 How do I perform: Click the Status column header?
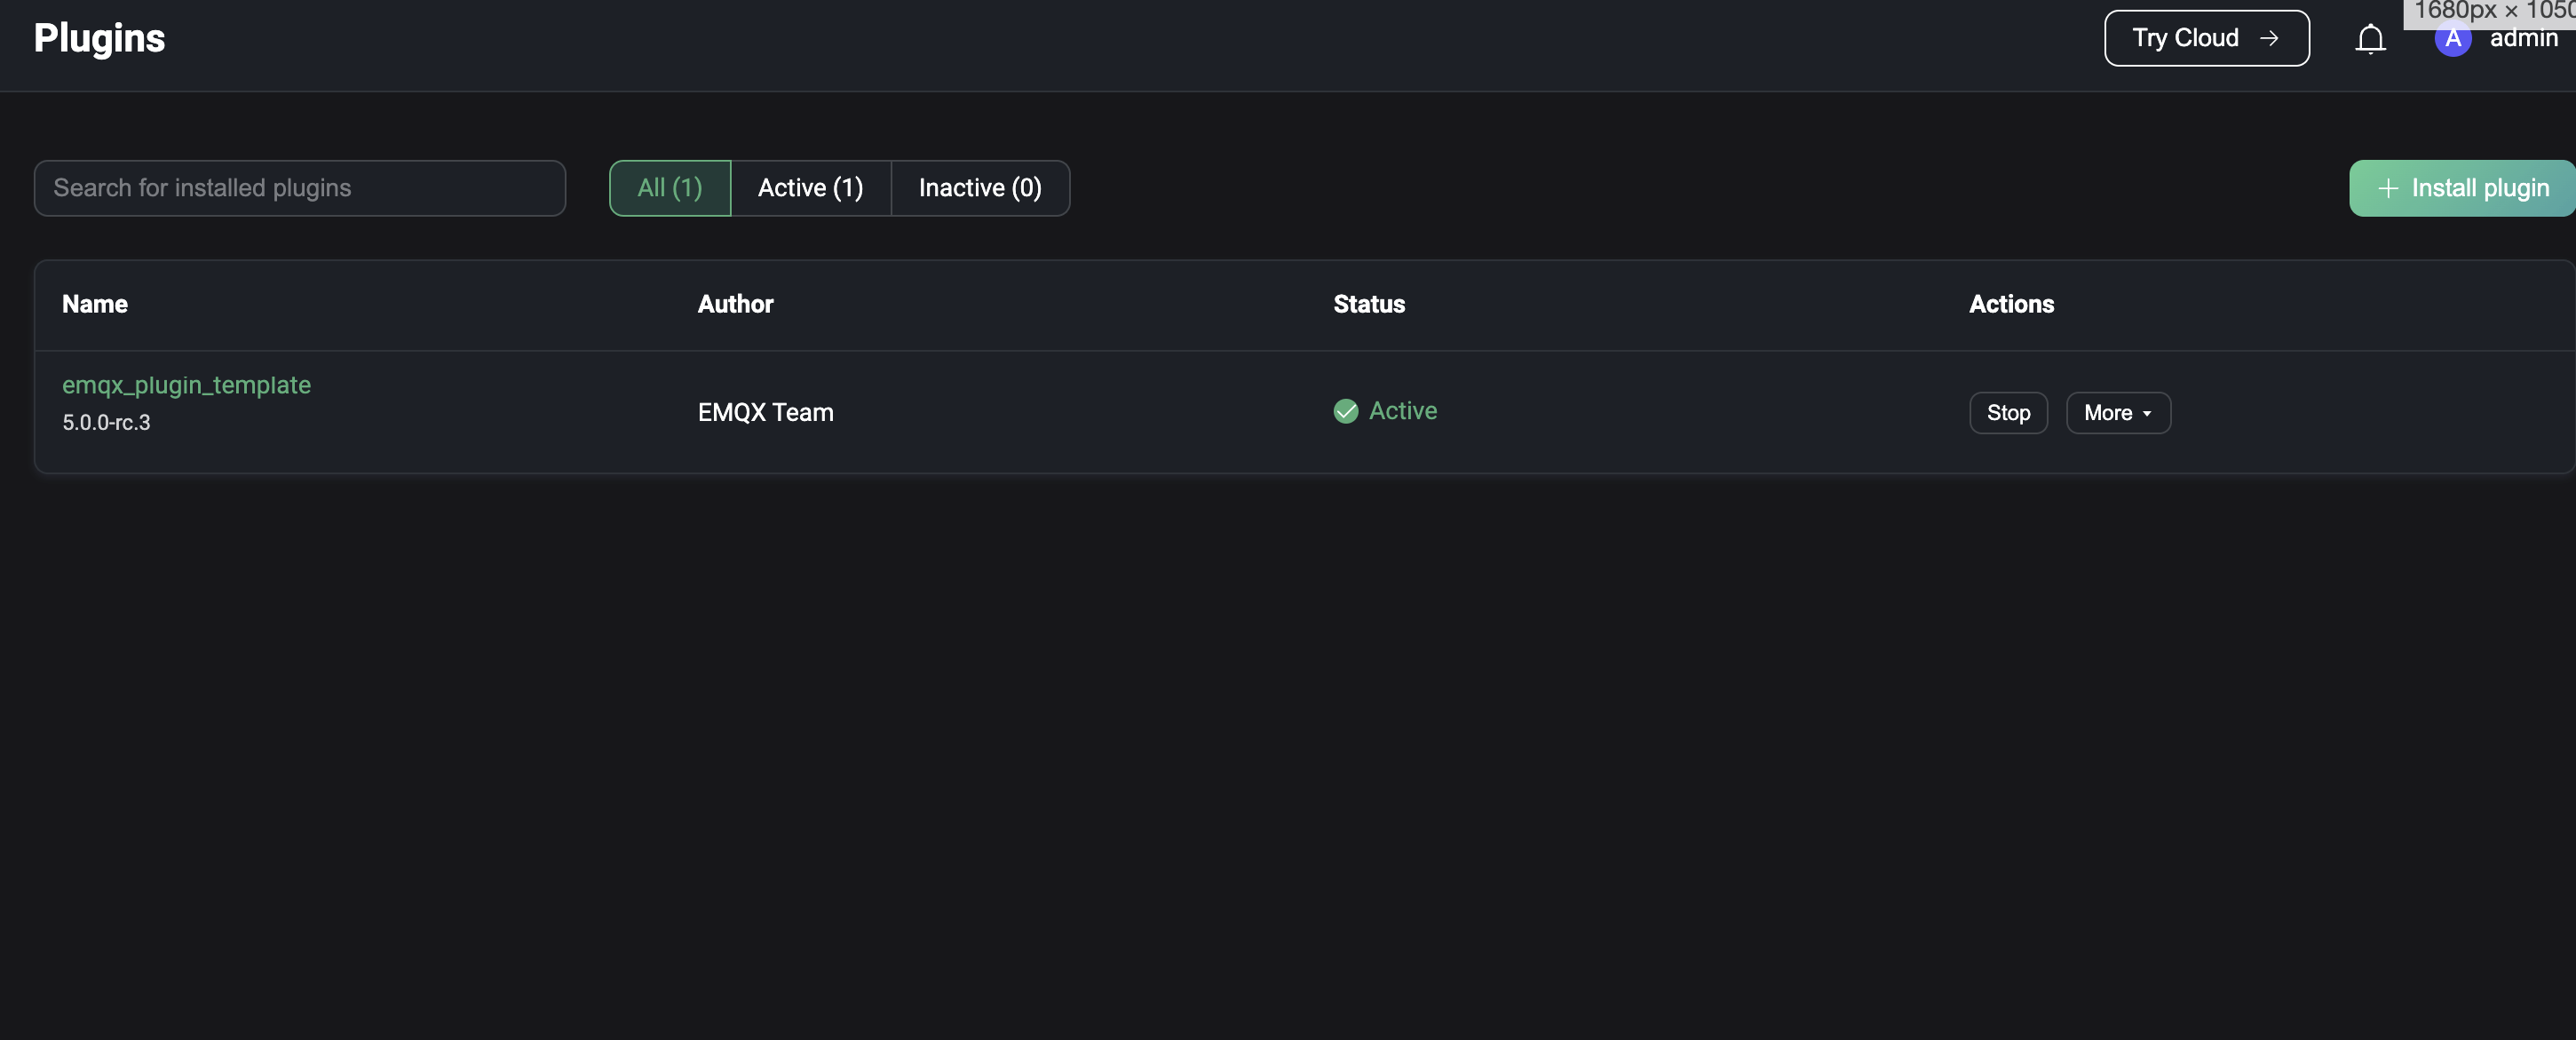pos(1368,304)
